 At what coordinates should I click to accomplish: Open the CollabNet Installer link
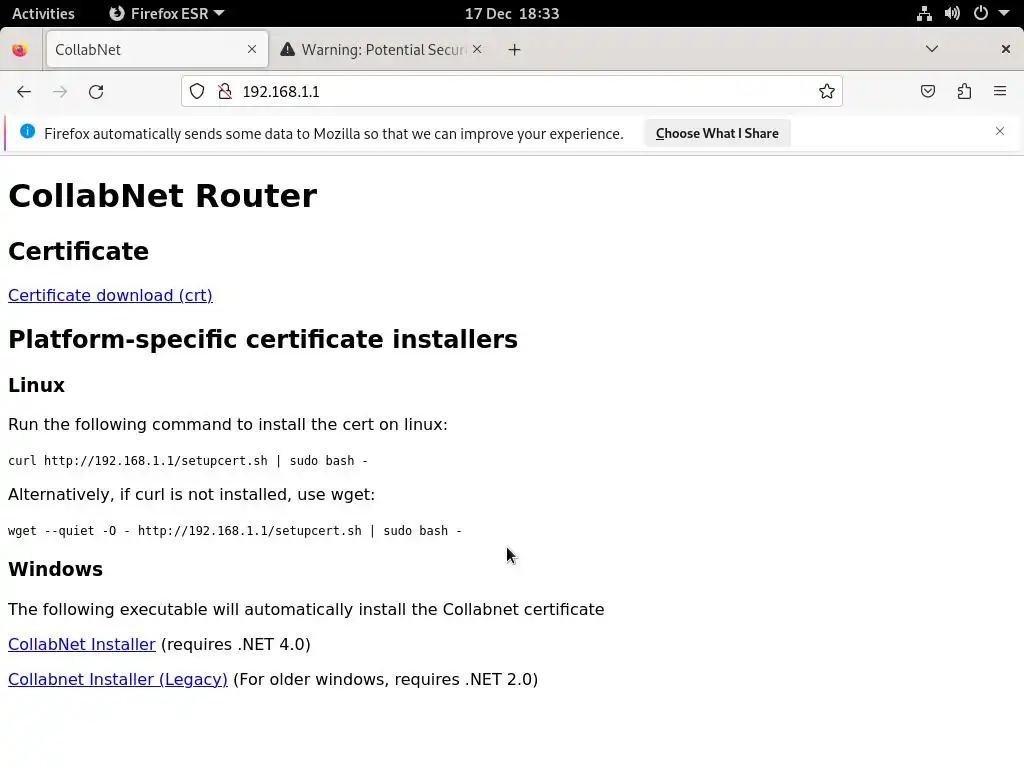click(x=82, y=645)
